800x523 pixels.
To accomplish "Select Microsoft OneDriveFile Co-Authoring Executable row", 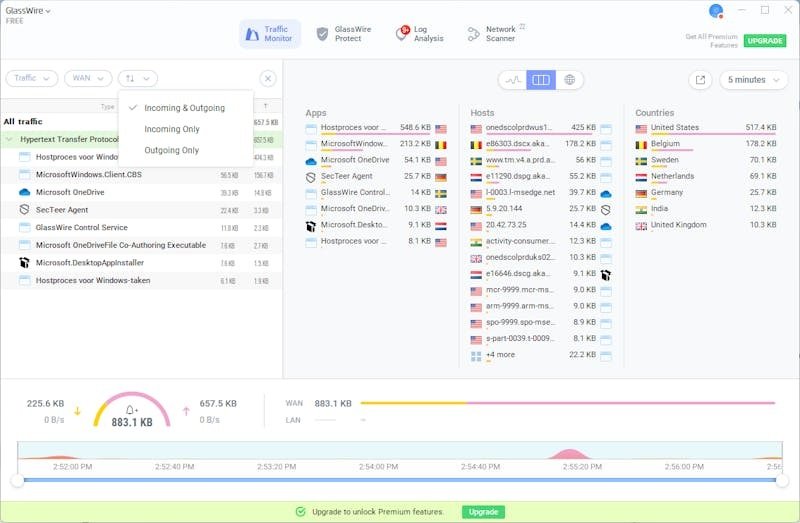I will click(141, 245).
